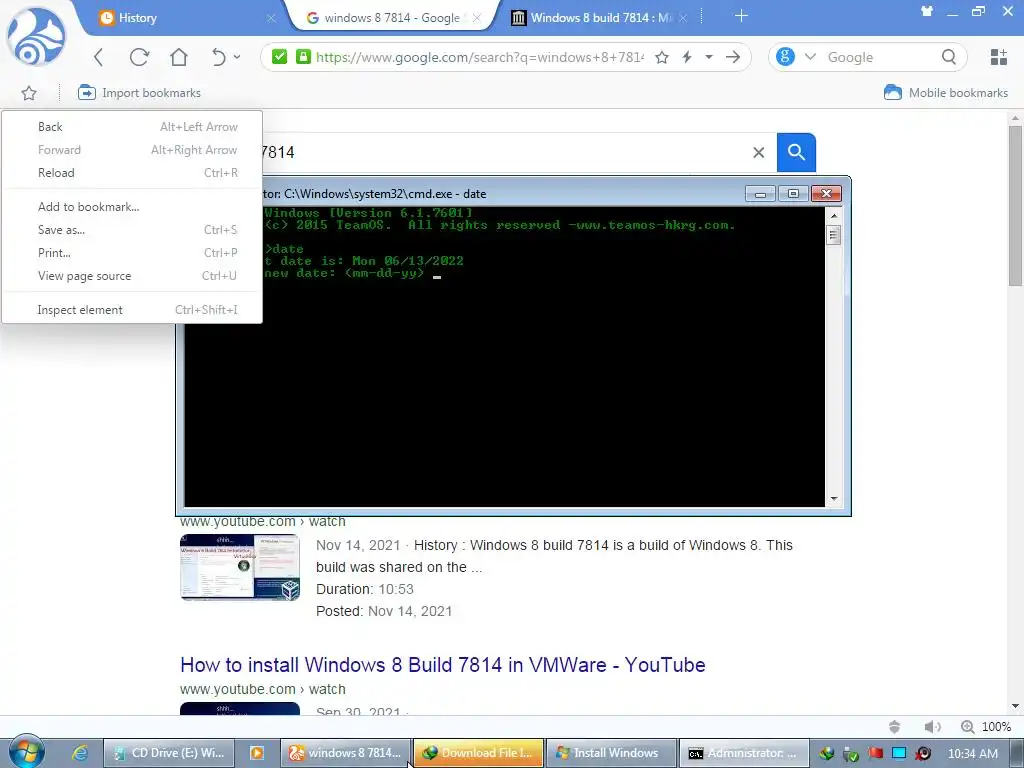Click the blue monitor network tray icon
The height and width of the screenshot is (768, 1024).
tap(899, 754)
